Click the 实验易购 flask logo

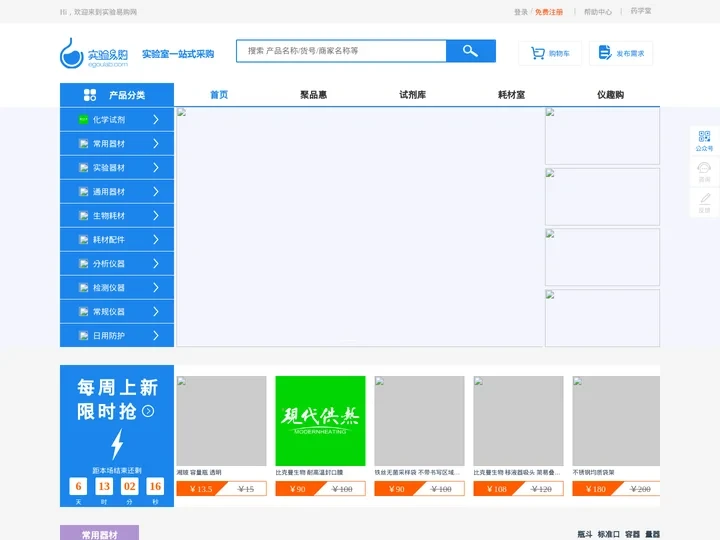94,54
